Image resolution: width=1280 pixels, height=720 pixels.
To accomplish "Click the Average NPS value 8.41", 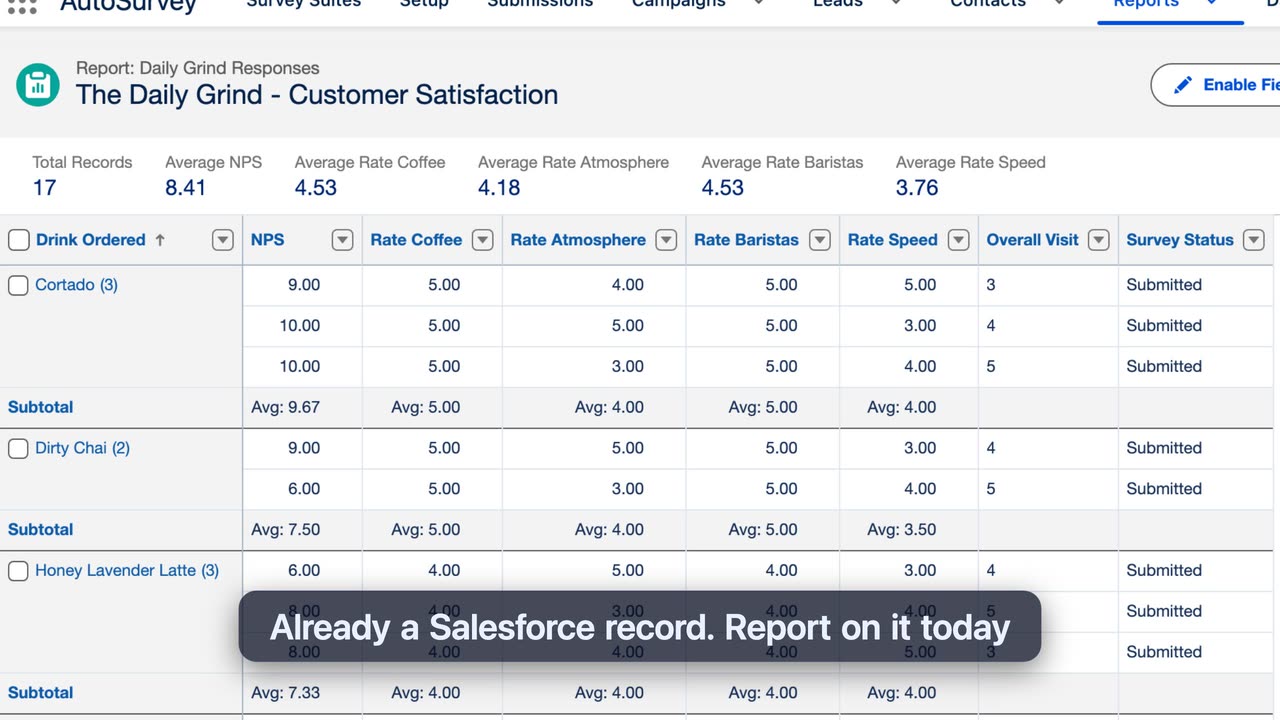I will click(186, 188).
